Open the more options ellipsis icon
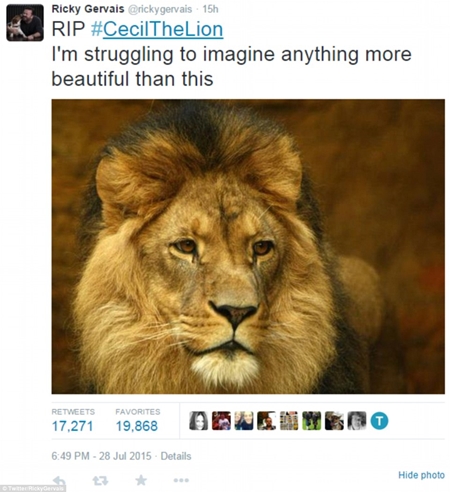The image size is (450, 492). (x=181, y=480)
